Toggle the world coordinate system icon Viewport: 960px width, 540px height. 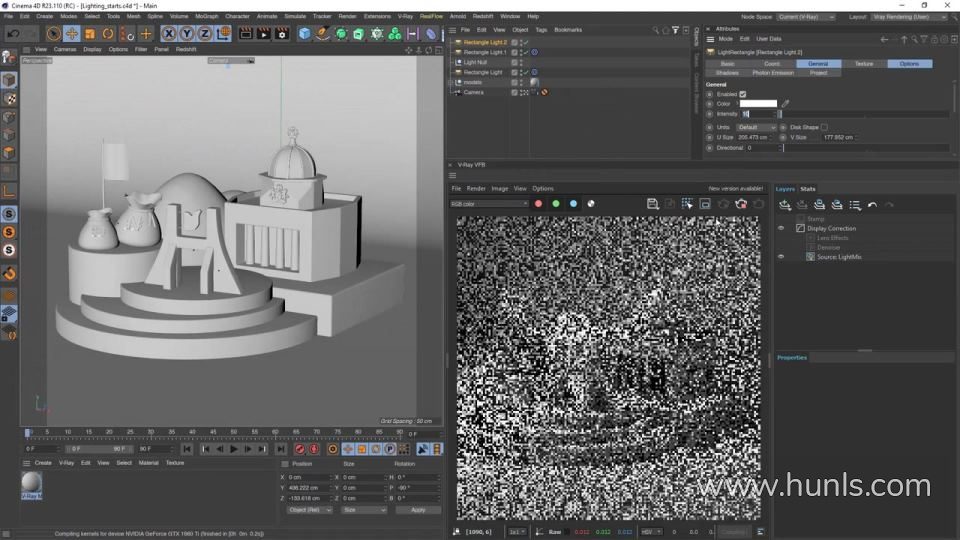(223, 34)
